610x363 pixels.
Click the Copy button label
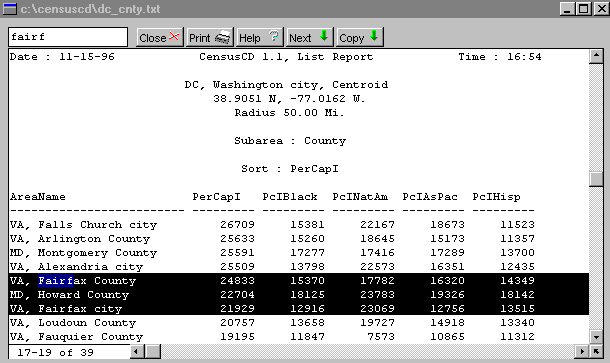[x=351, y=39]
